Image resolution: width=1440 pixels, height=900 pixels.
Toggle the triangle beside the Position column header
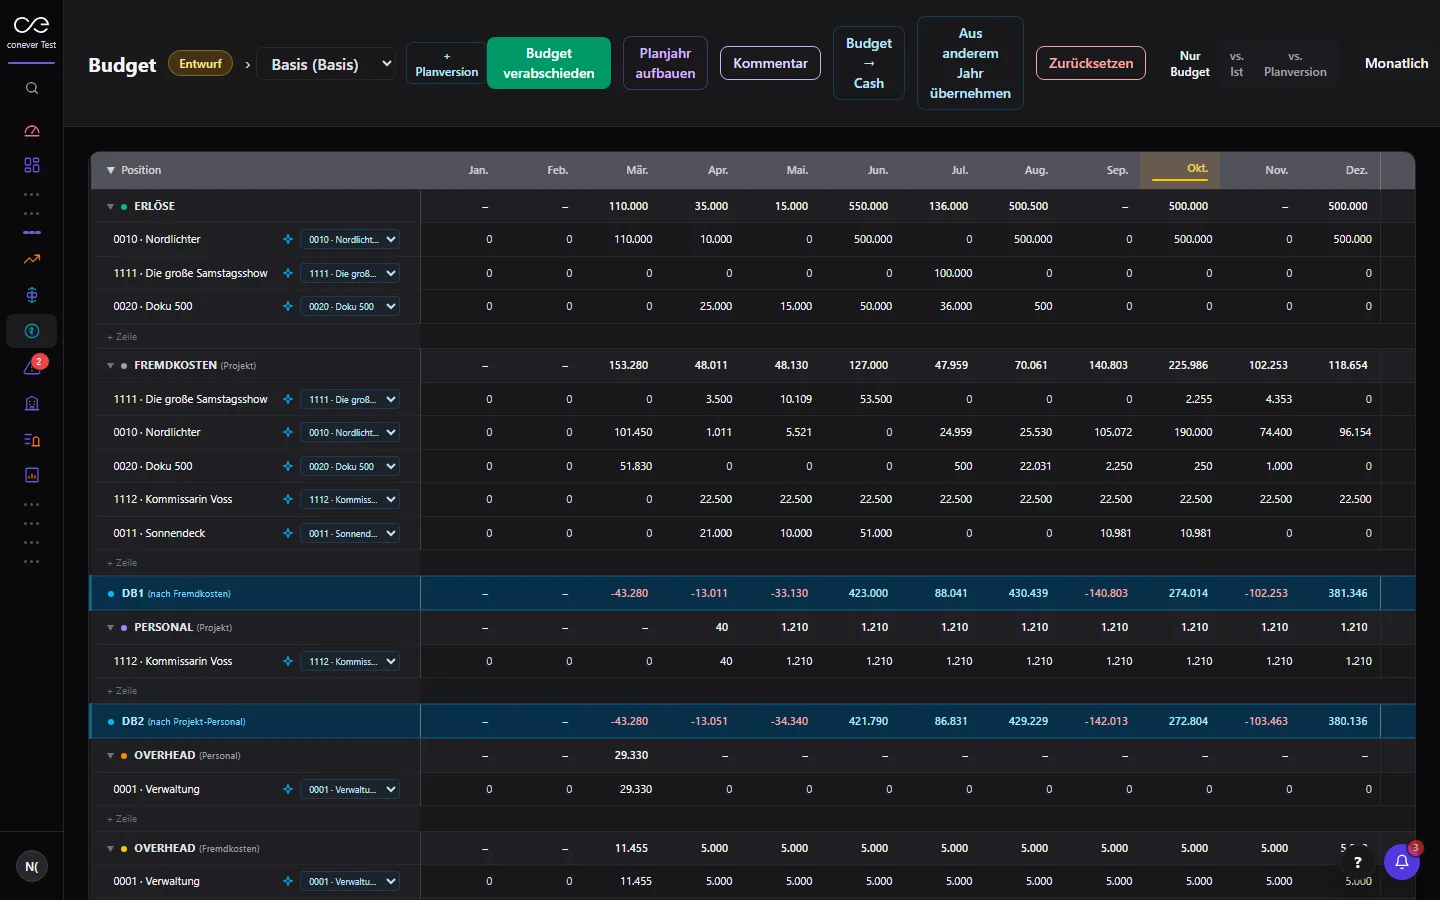[x=110, y=171]
